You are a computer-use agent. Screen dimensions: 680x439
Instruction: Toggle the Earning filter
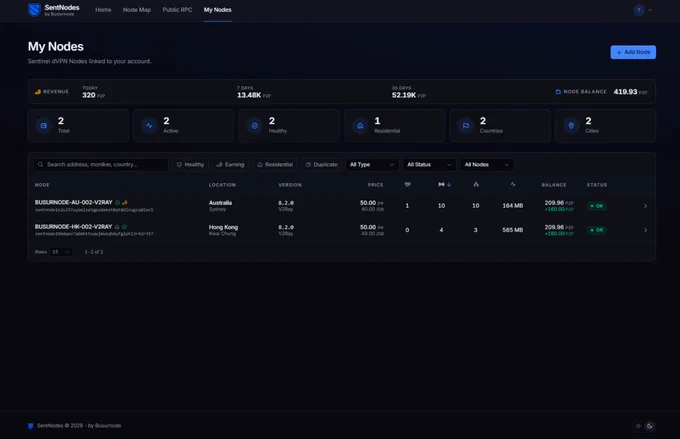(230, 164)
